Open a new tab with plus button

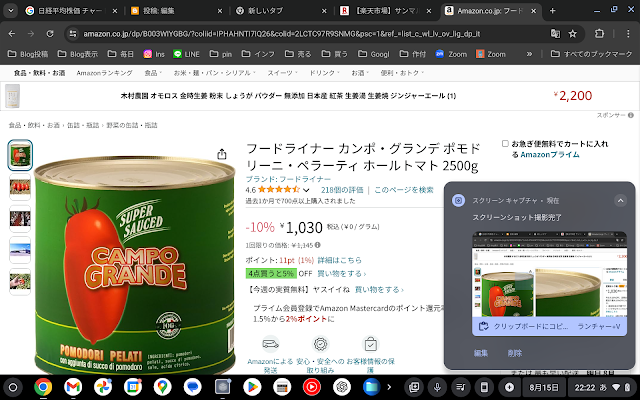click(553, 11)
